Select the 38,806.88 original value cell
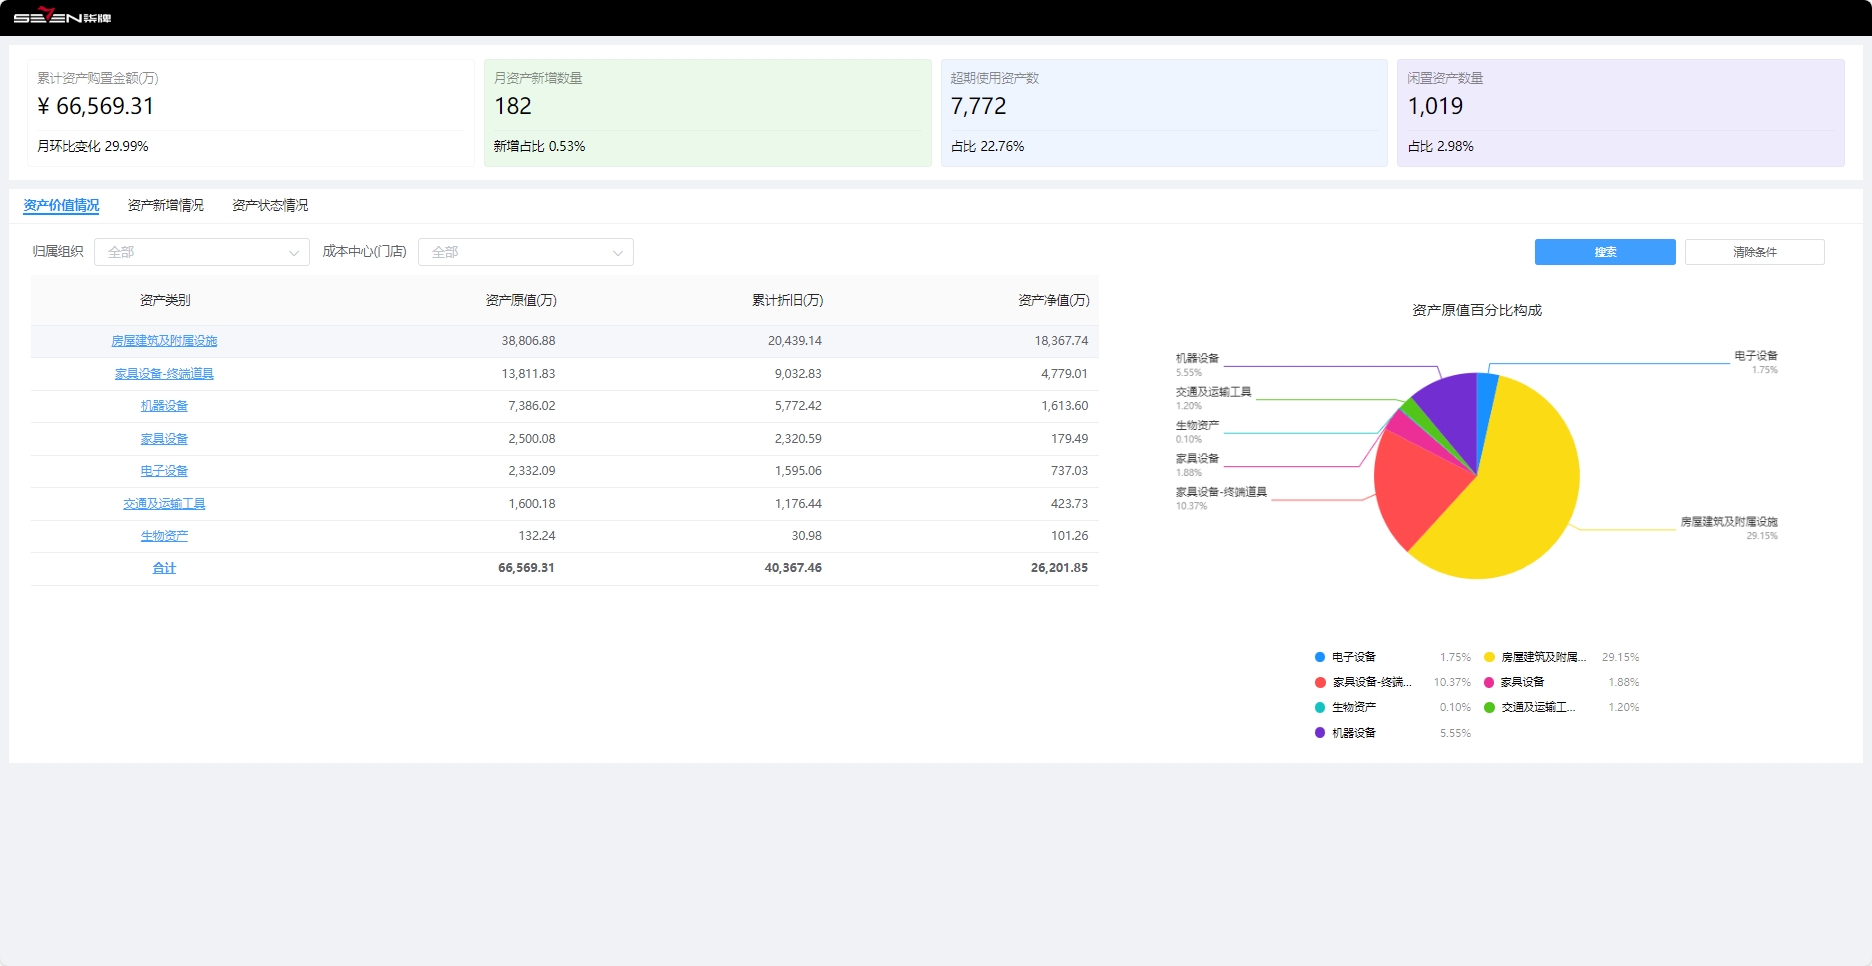 (x=528, y=341)
